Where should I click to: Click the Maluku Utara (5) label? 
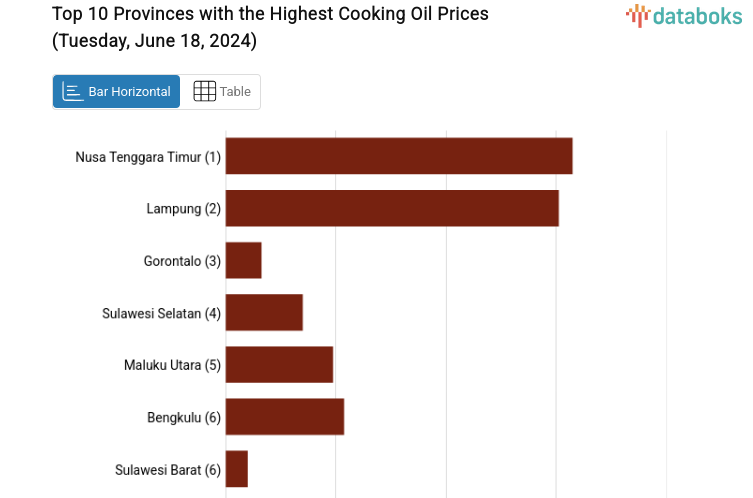point(172,365)
